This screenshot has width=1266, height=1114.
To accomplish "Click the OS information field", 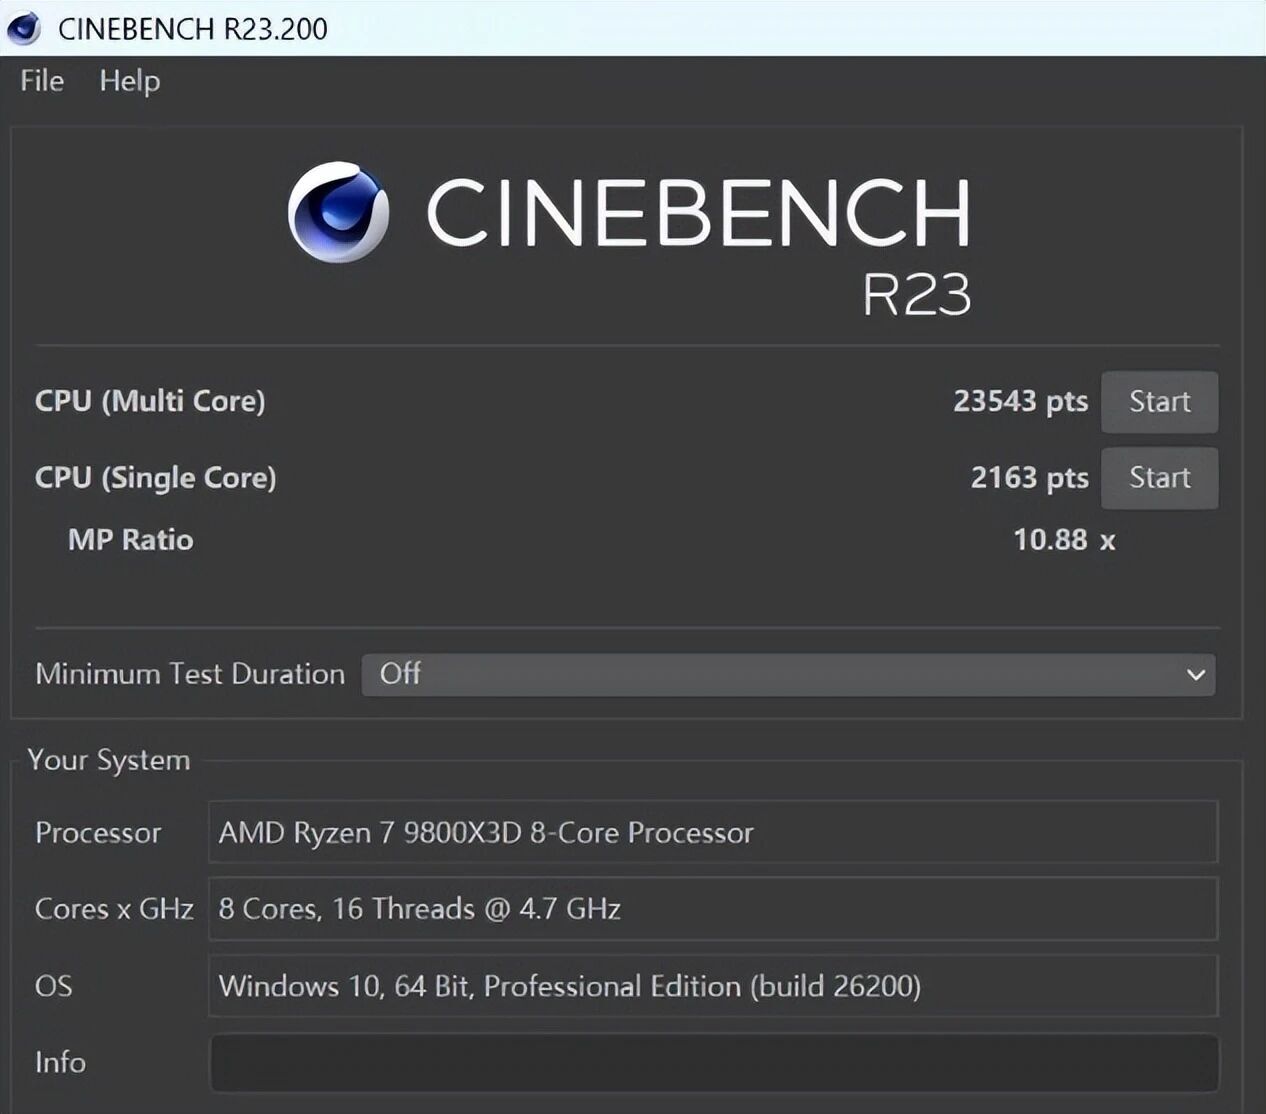I will (713, 986).
